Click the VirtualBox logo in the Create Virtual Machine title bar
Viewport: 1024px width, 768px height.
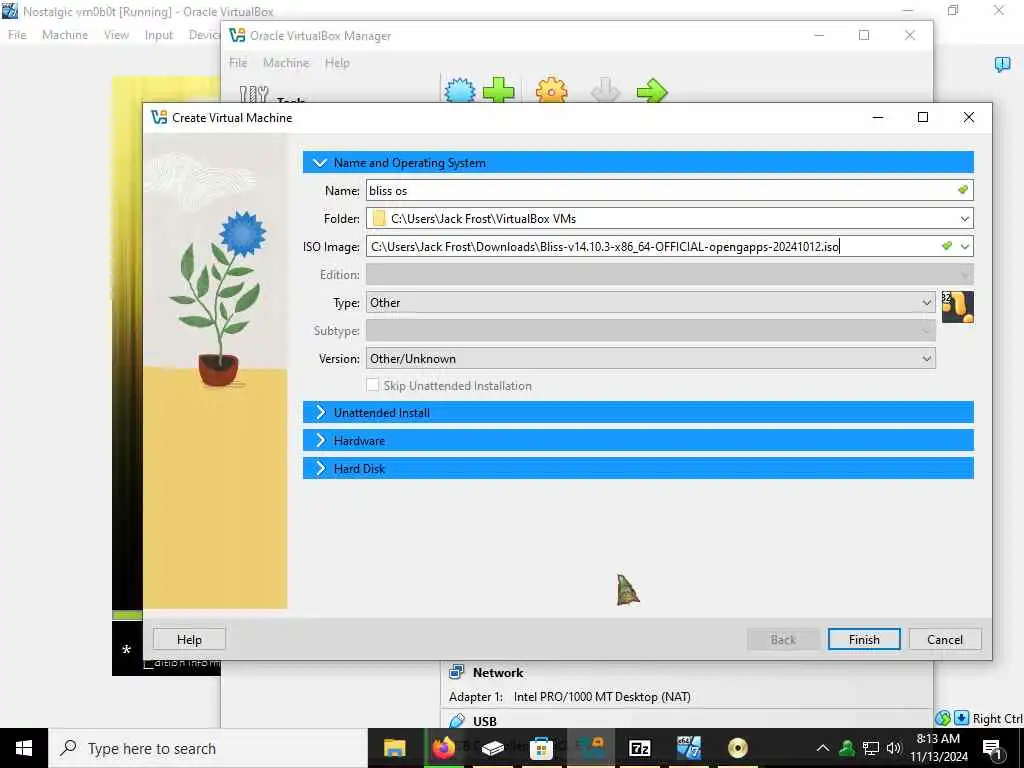tap(159, 118)
